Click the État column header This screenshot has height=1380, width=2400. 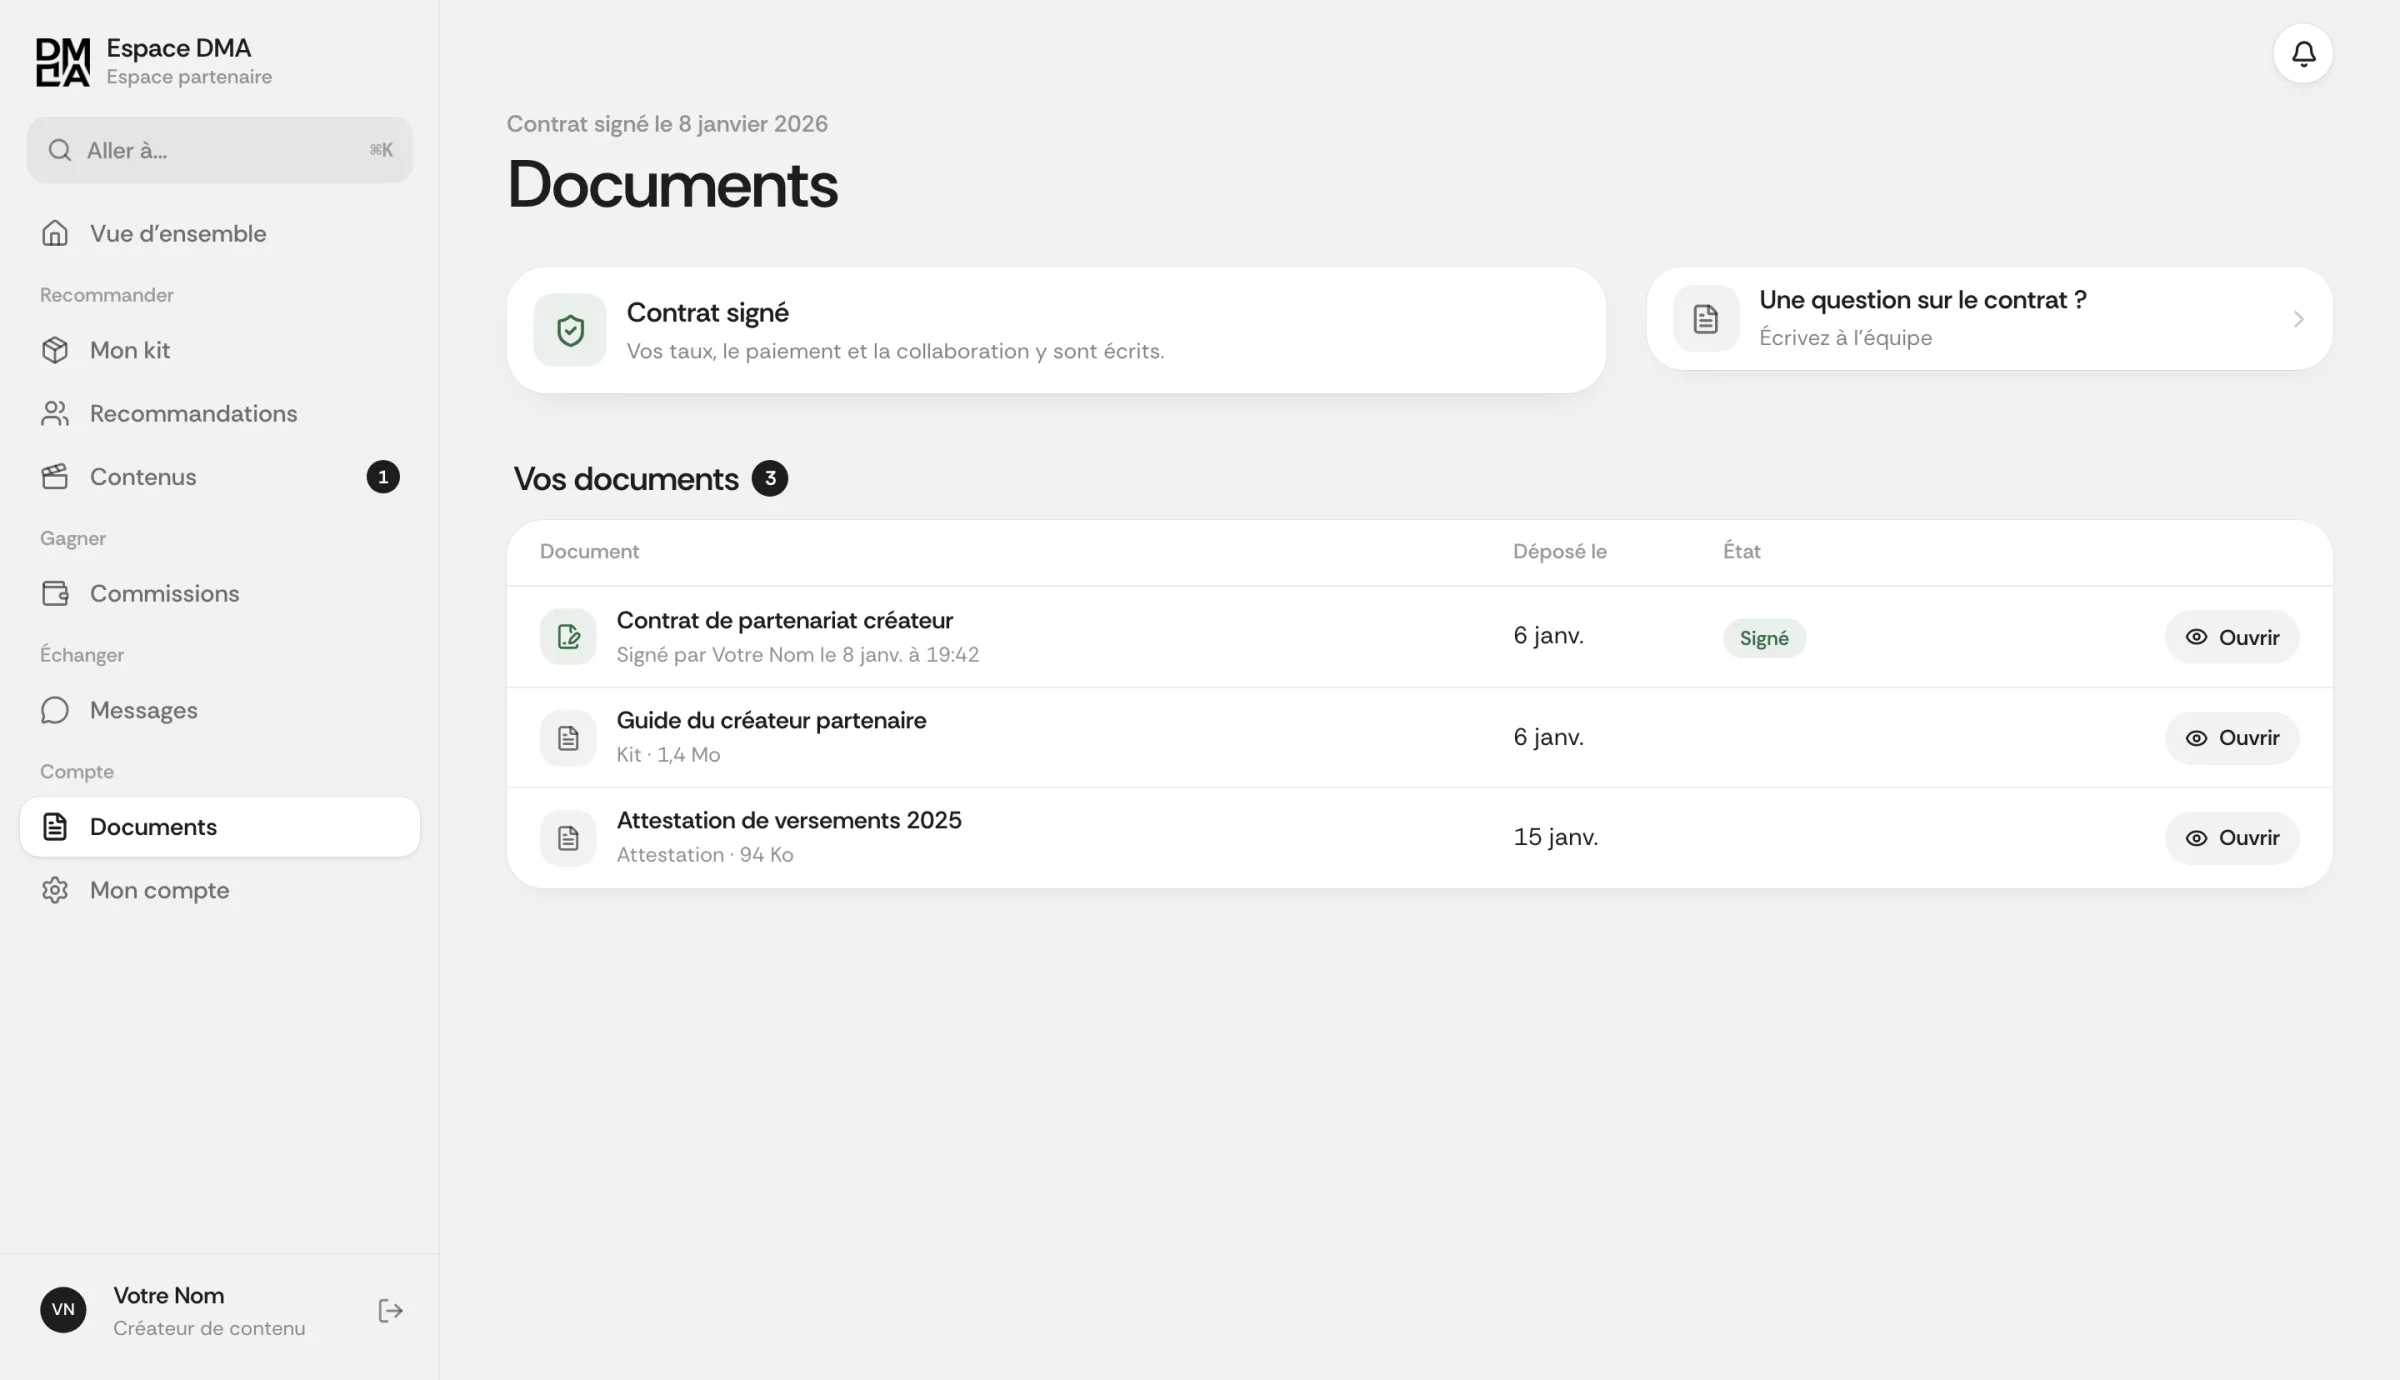click(1741, 551)
